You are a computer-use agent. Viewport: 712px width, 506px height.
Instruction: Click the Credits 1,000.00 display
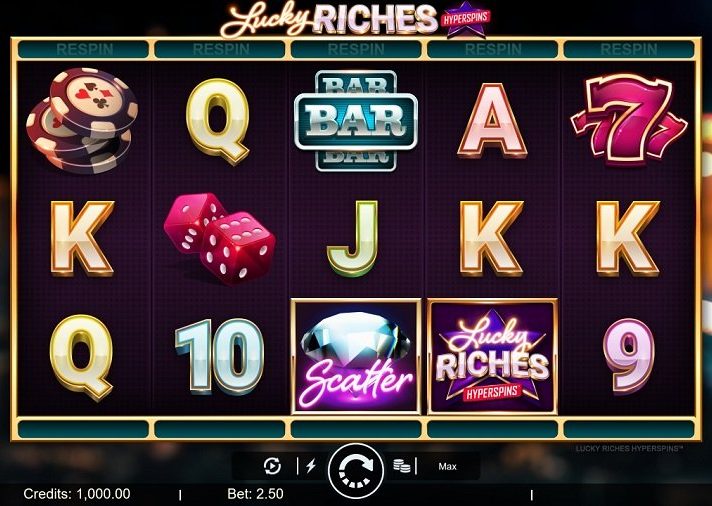(x=77, y=494)
